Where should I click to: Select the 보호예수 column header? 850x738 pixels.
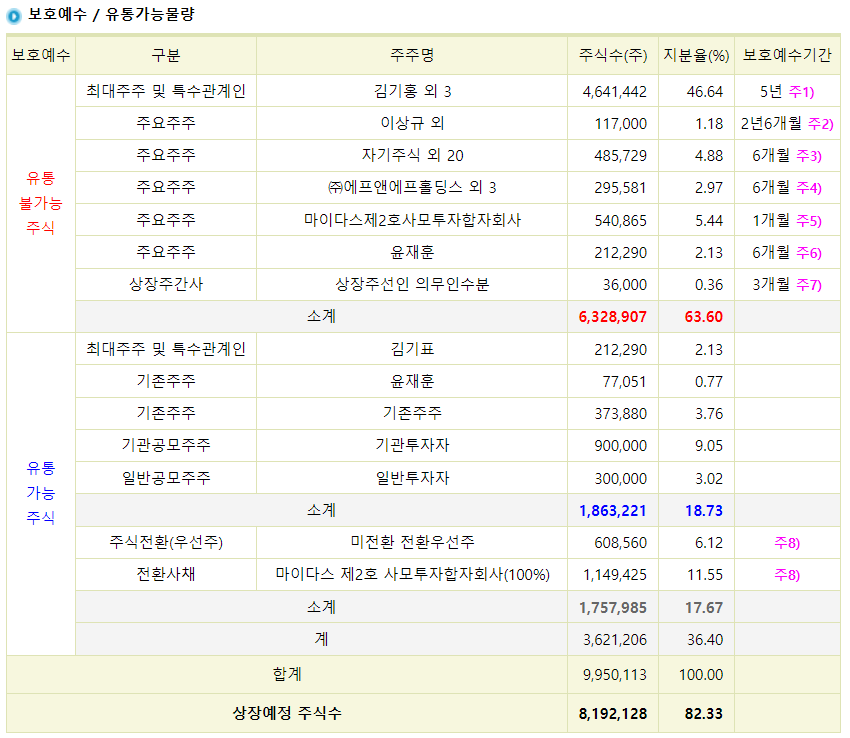point(41,55)
